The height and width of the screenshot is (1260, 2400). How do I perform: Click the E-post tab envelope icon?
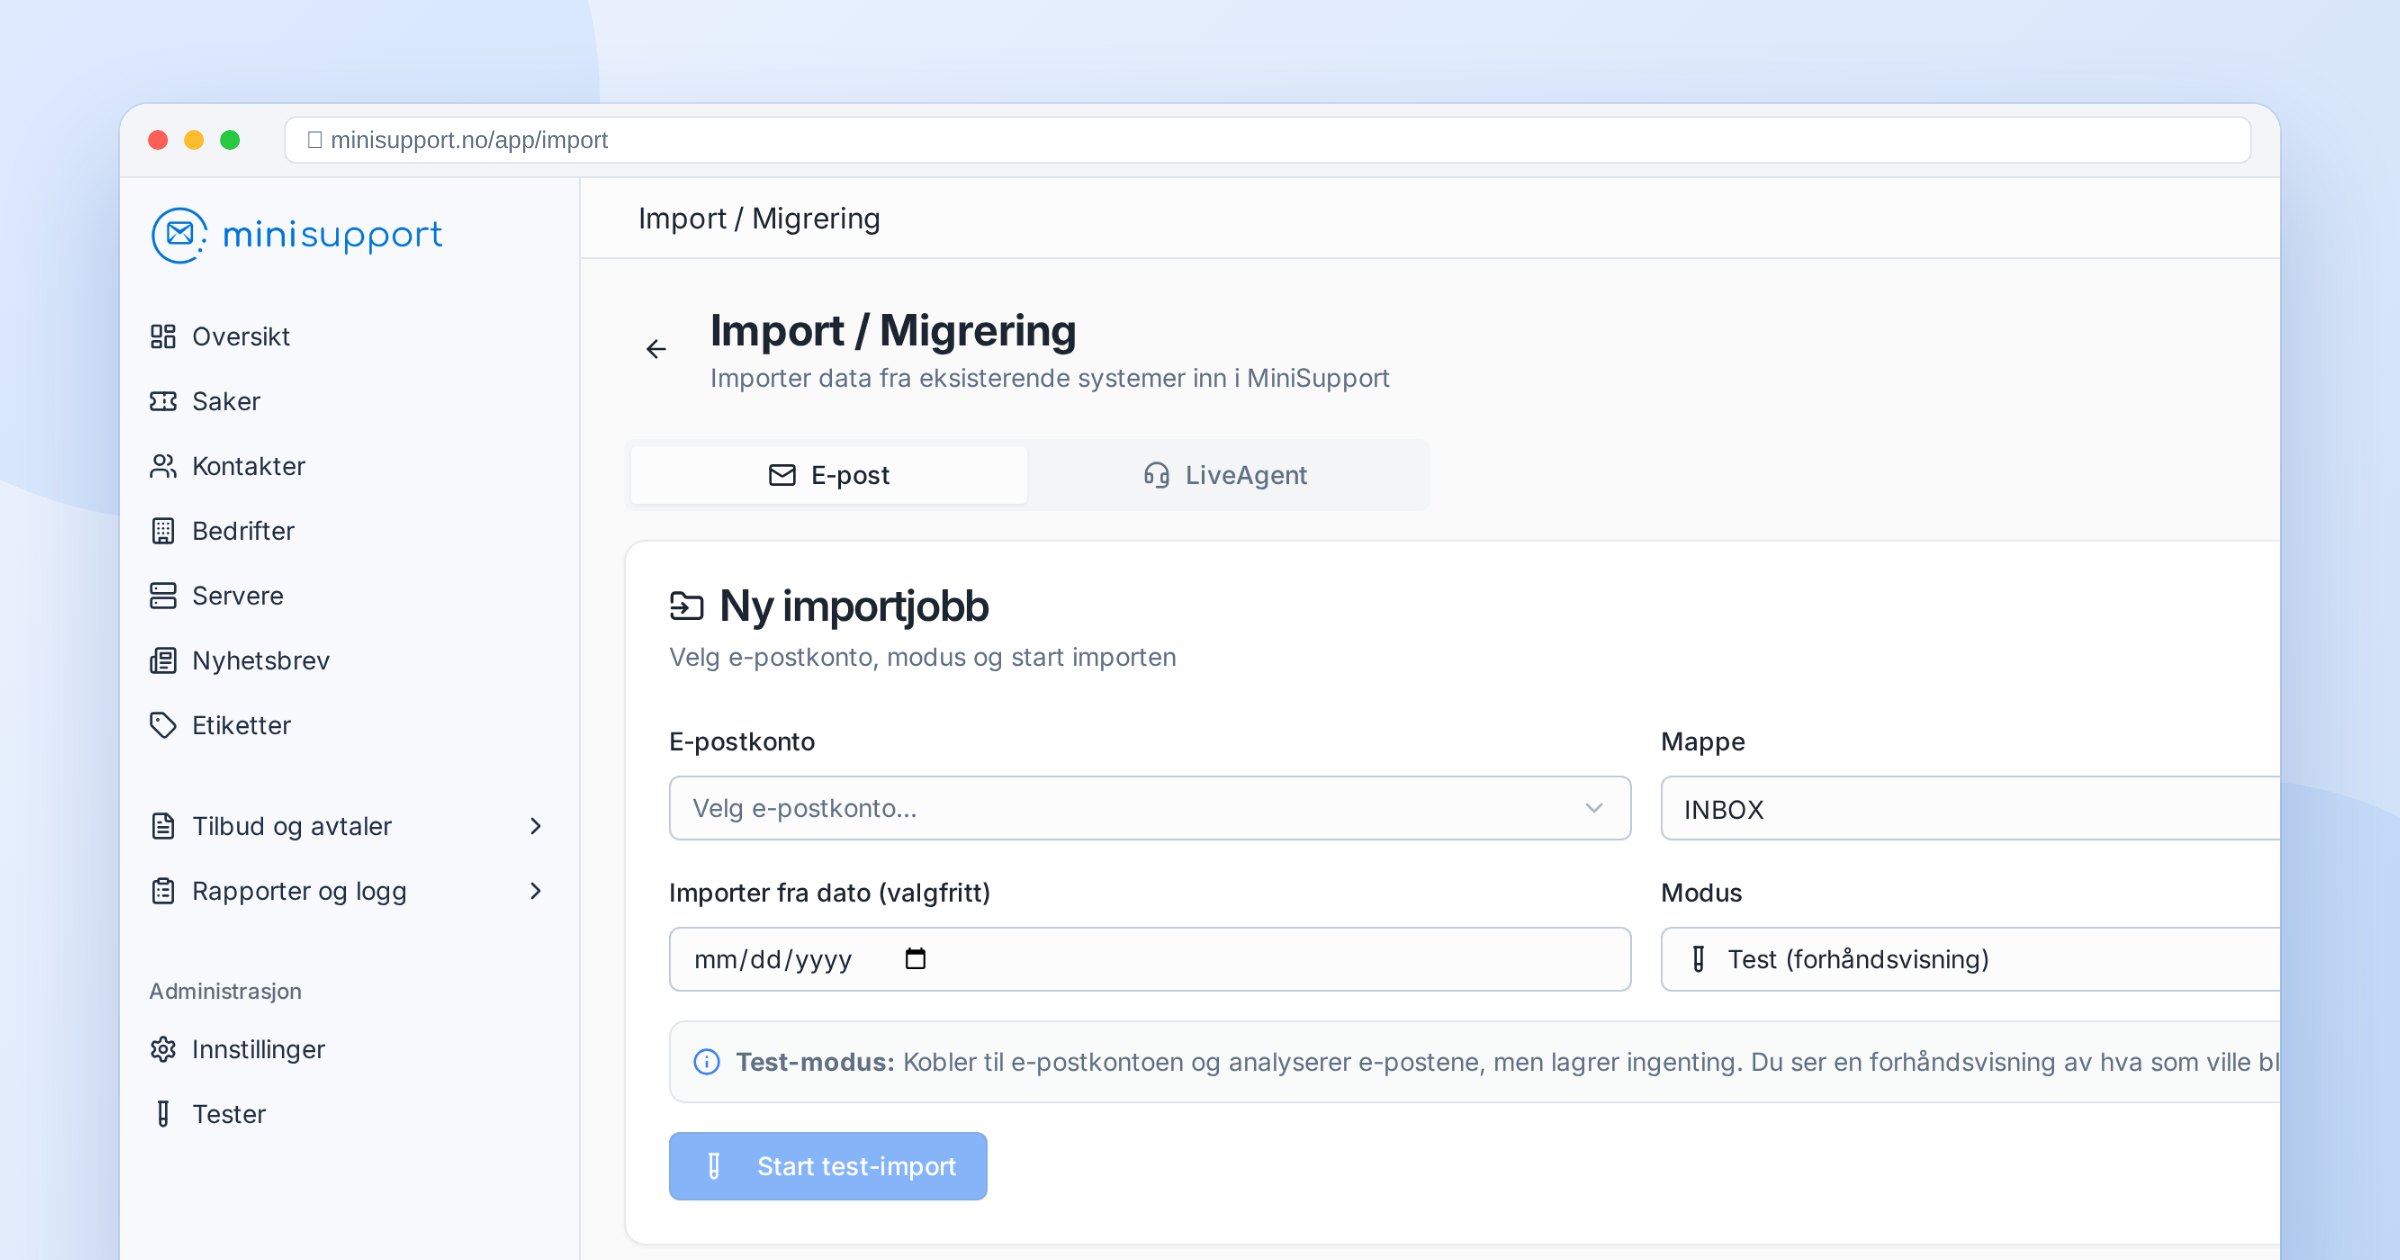tap(782, 475)
